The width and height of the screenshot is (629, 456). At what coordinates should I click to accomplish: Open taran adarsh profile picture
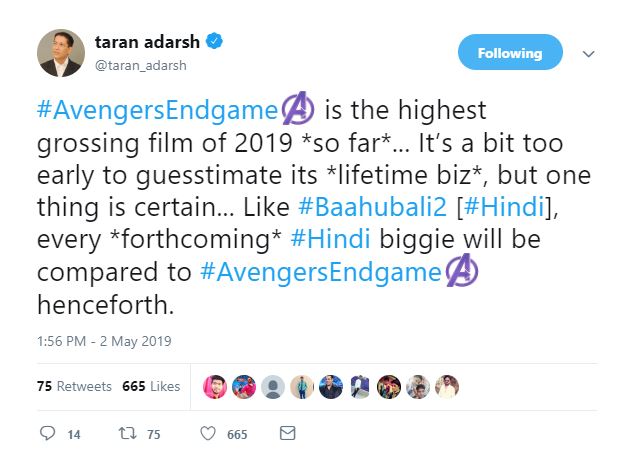pos(61,54)
